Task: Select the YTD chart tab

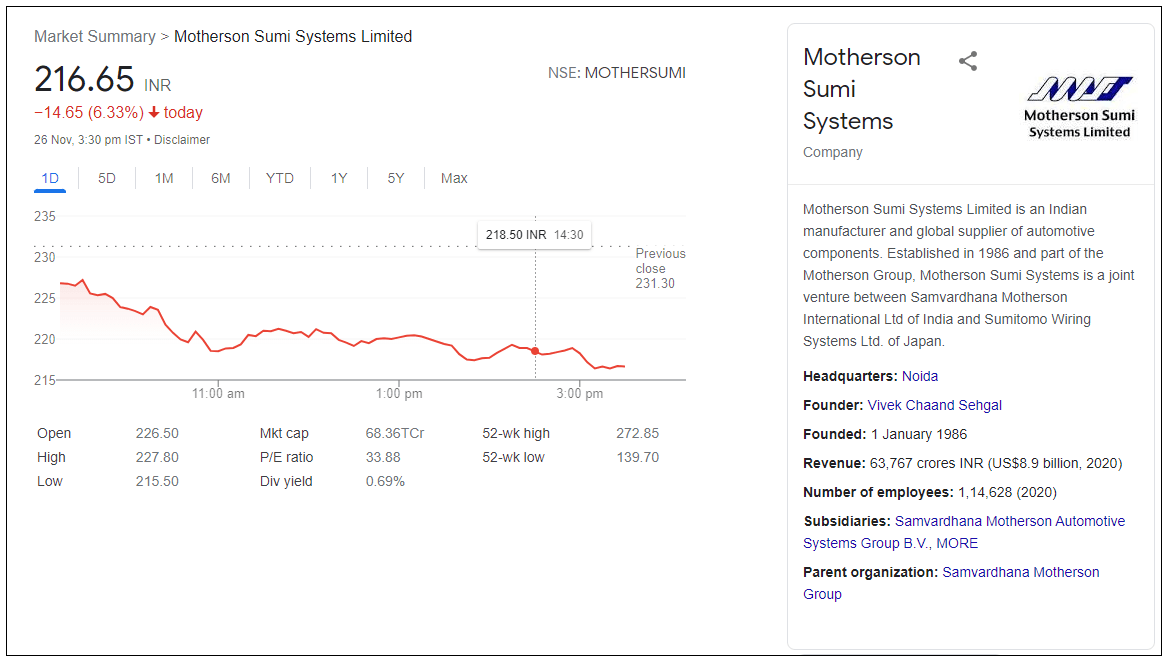Action: click(x=280, y=178)
